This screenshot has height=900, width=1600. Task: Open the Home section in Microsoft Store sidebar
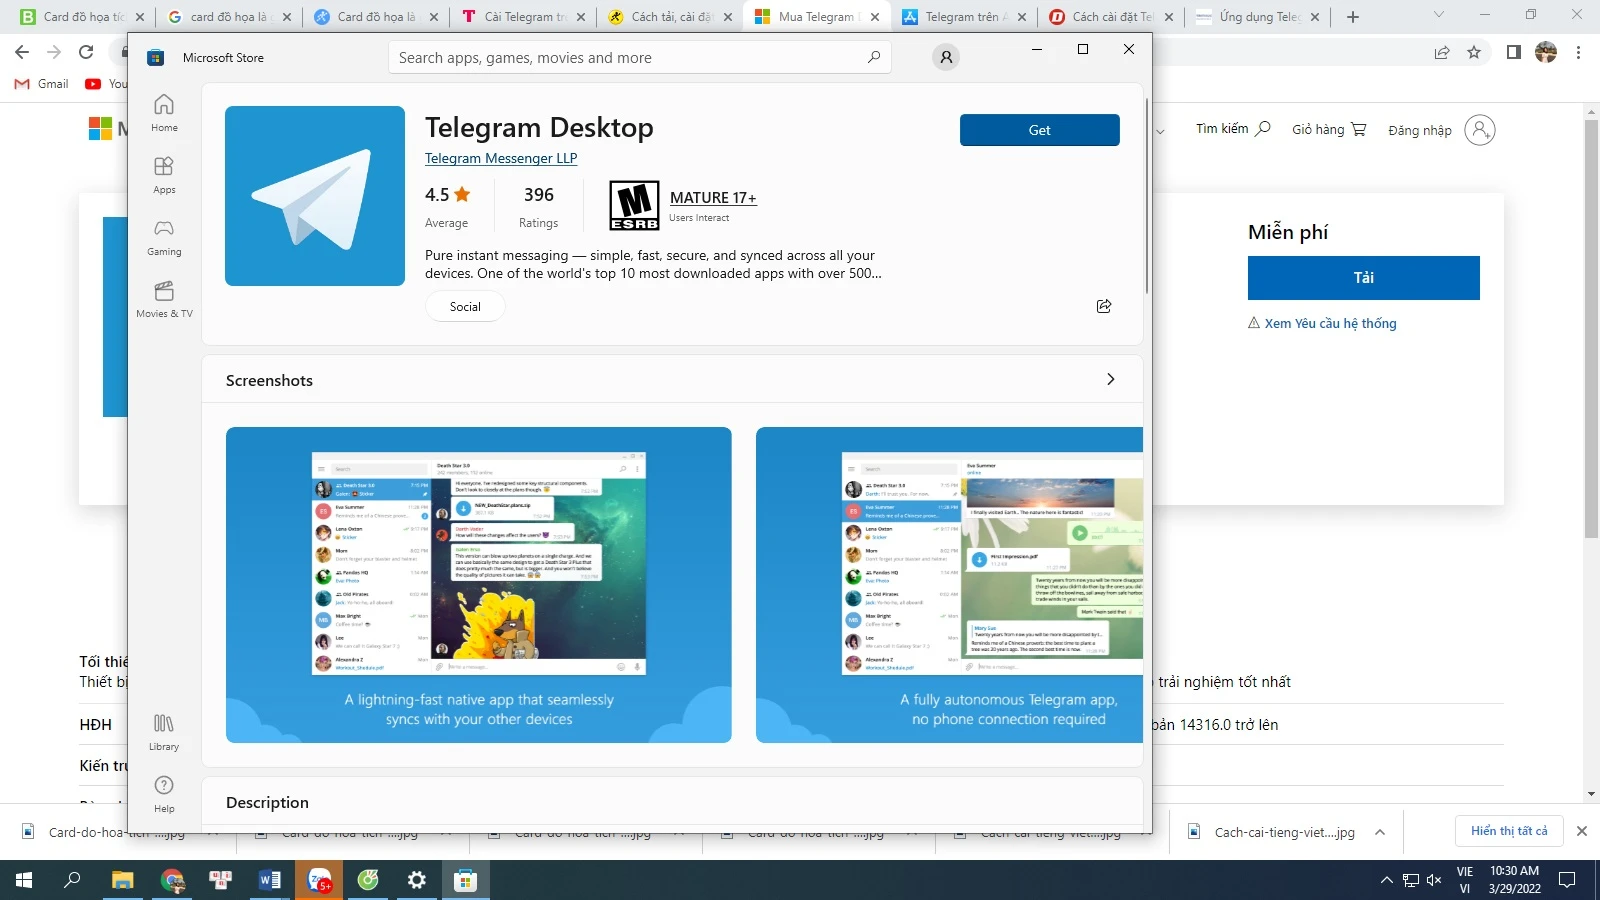click(164, 112)
